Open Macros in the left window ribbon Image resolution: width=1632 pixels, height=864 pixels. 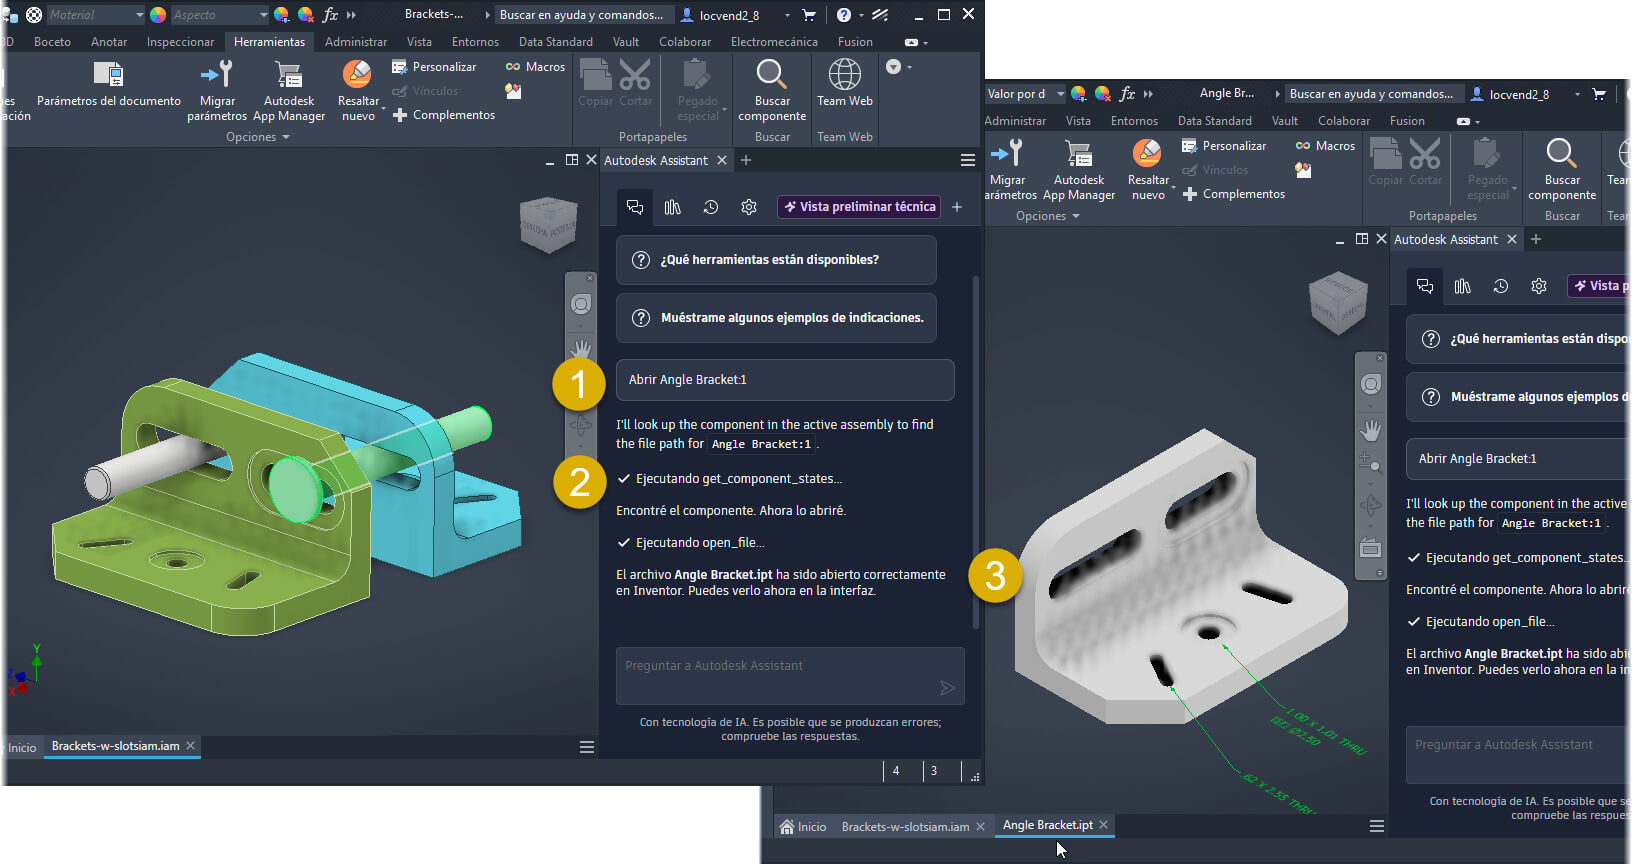[536, 67]
